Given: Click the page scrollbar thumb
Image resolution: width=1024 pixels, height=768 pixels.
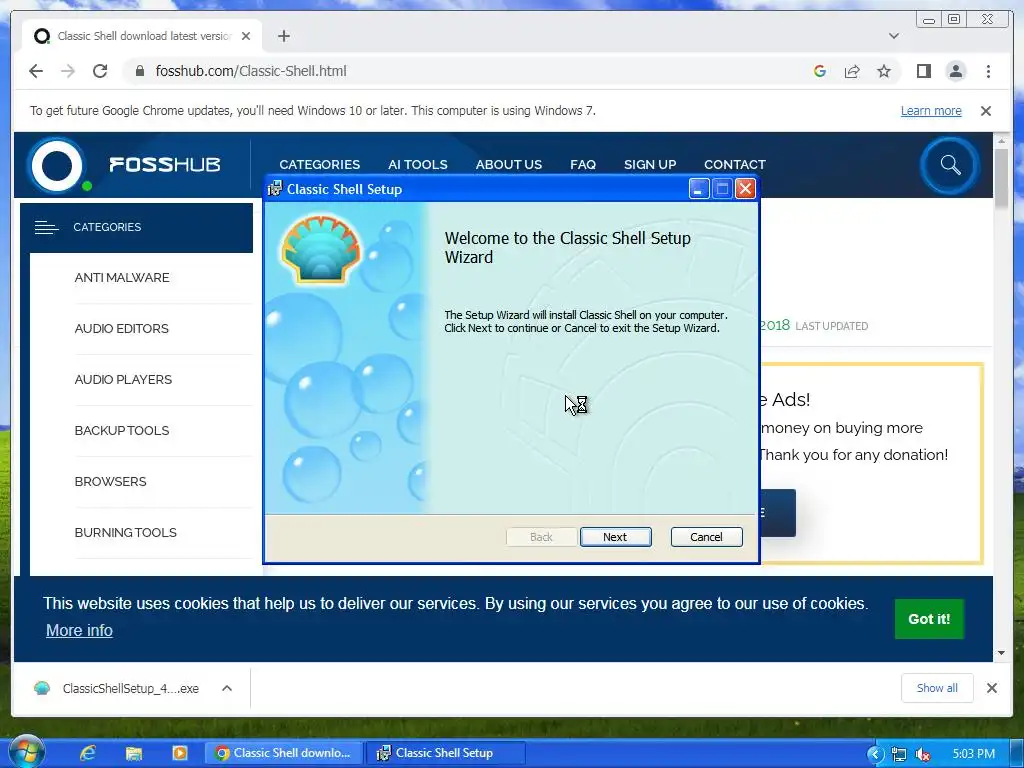Looking at the screenshot, I should [1001, 179].
